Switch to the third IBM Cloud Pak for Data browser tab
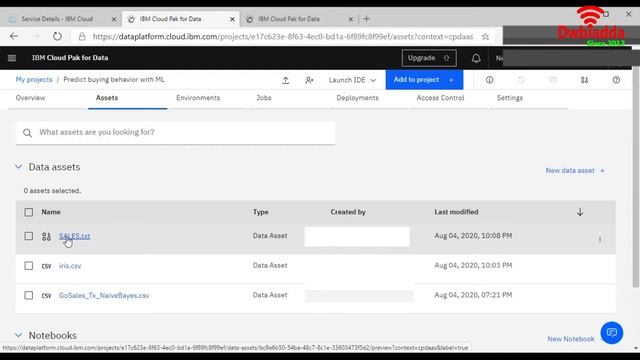 pyautogui.click(x=289, y=19)
